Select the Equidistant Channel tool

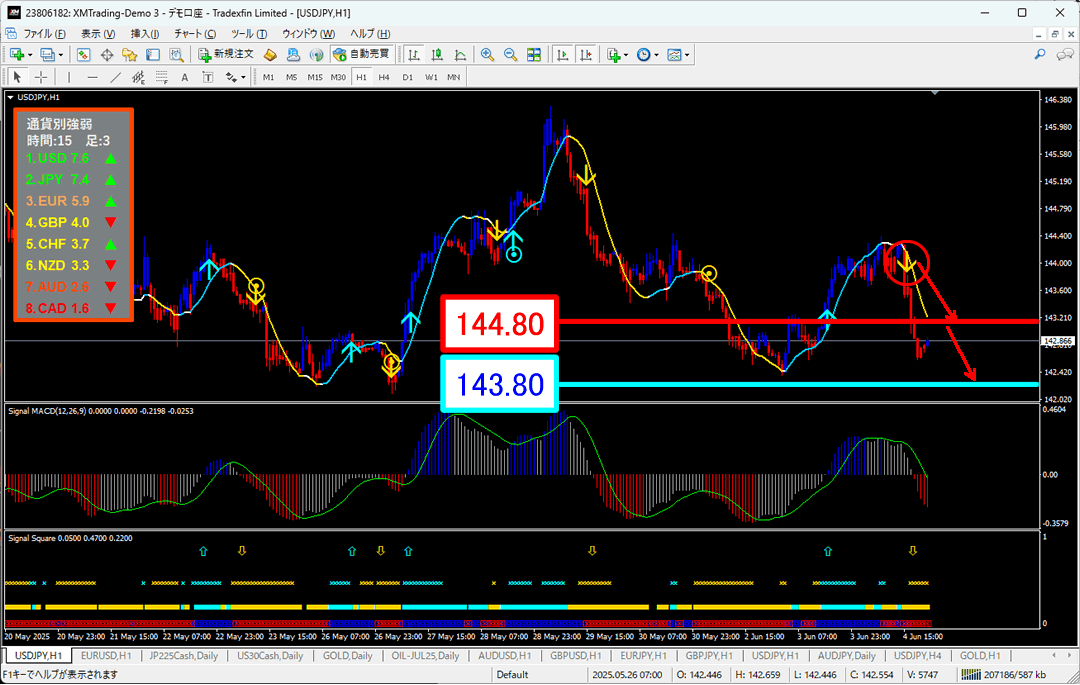pyautogui.click(x=138, y=77)
